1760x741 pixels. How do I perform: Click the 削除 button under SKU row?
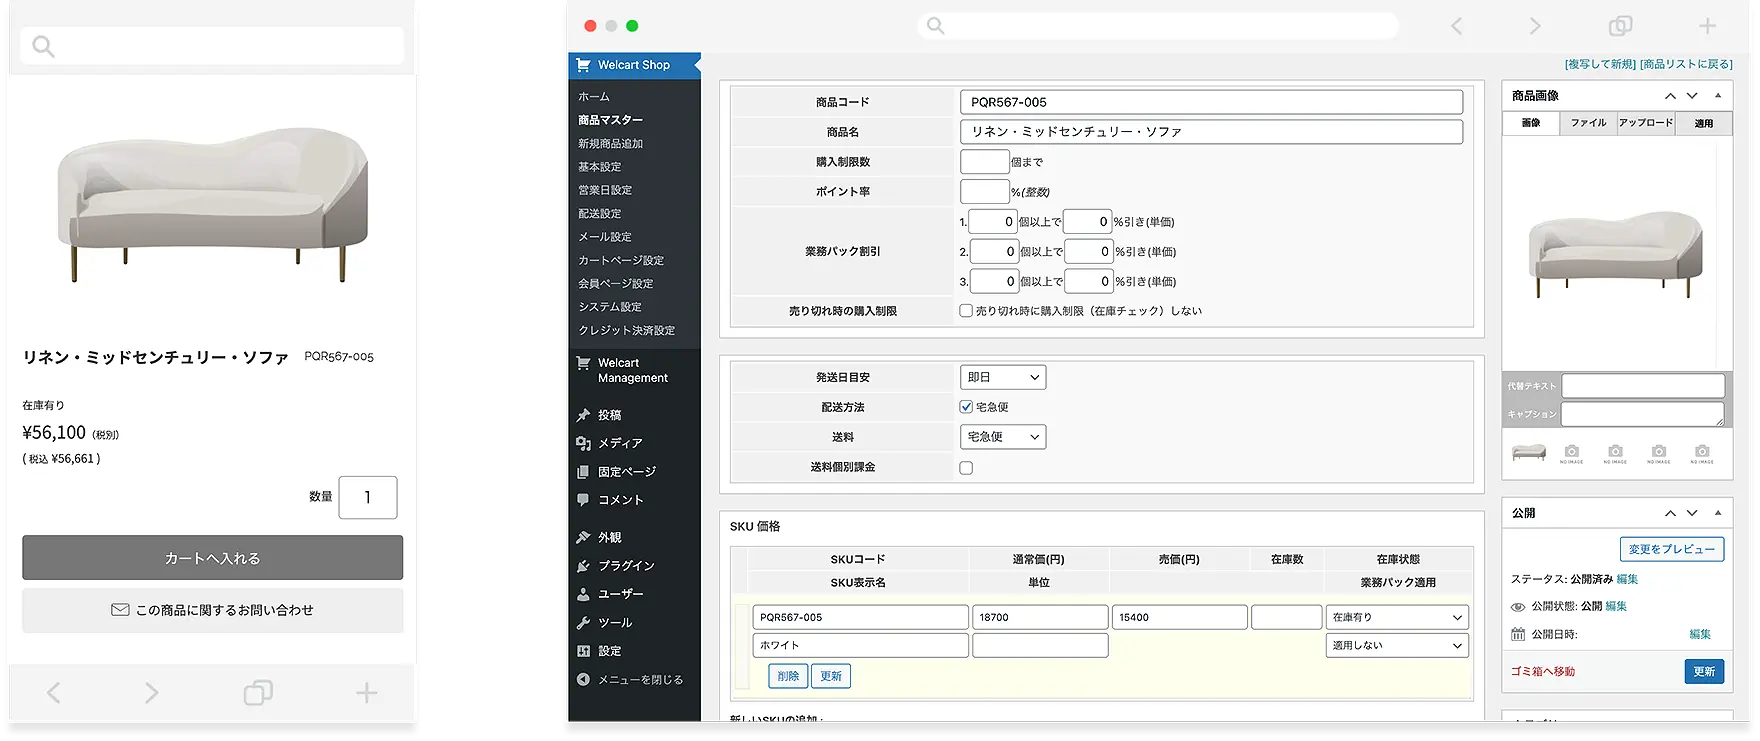(788, 677)
